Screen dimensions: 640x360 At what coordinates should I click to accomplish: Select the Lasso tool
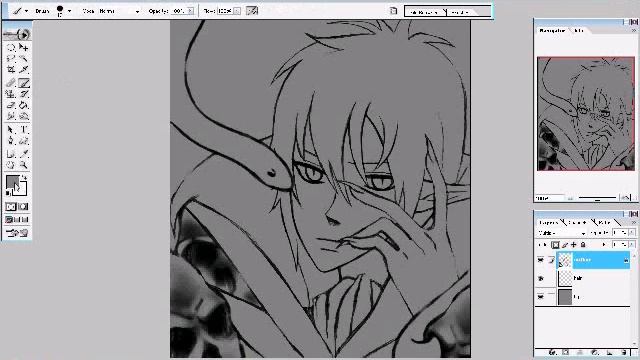click(11, 58)
